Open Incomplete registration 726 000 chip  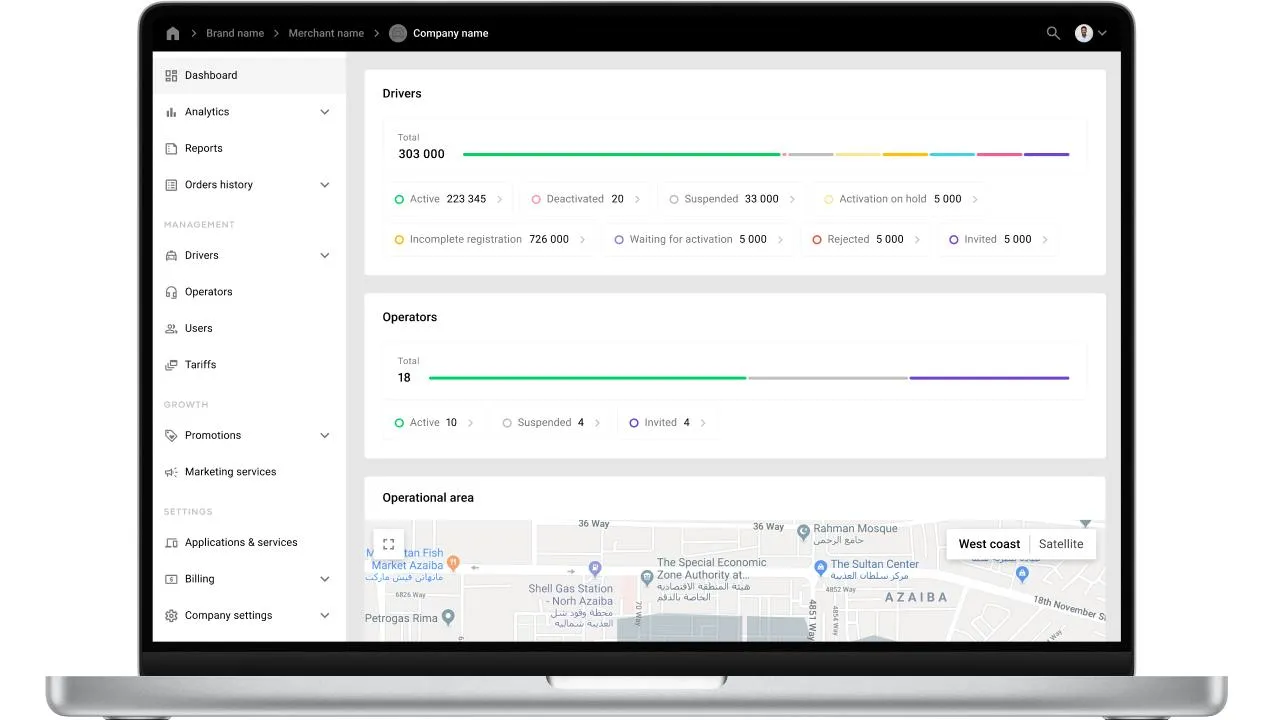pyautogui.click(x=490, y=239)
